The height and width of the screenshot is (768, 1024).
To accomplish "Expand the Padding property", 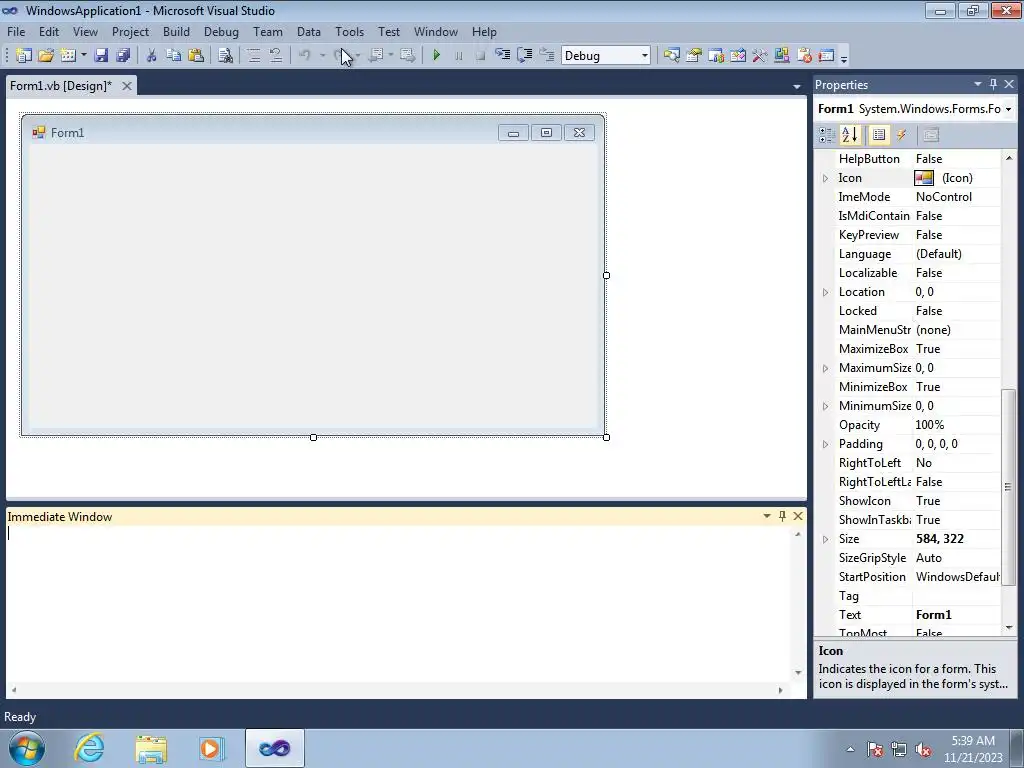I will (825, 443).
